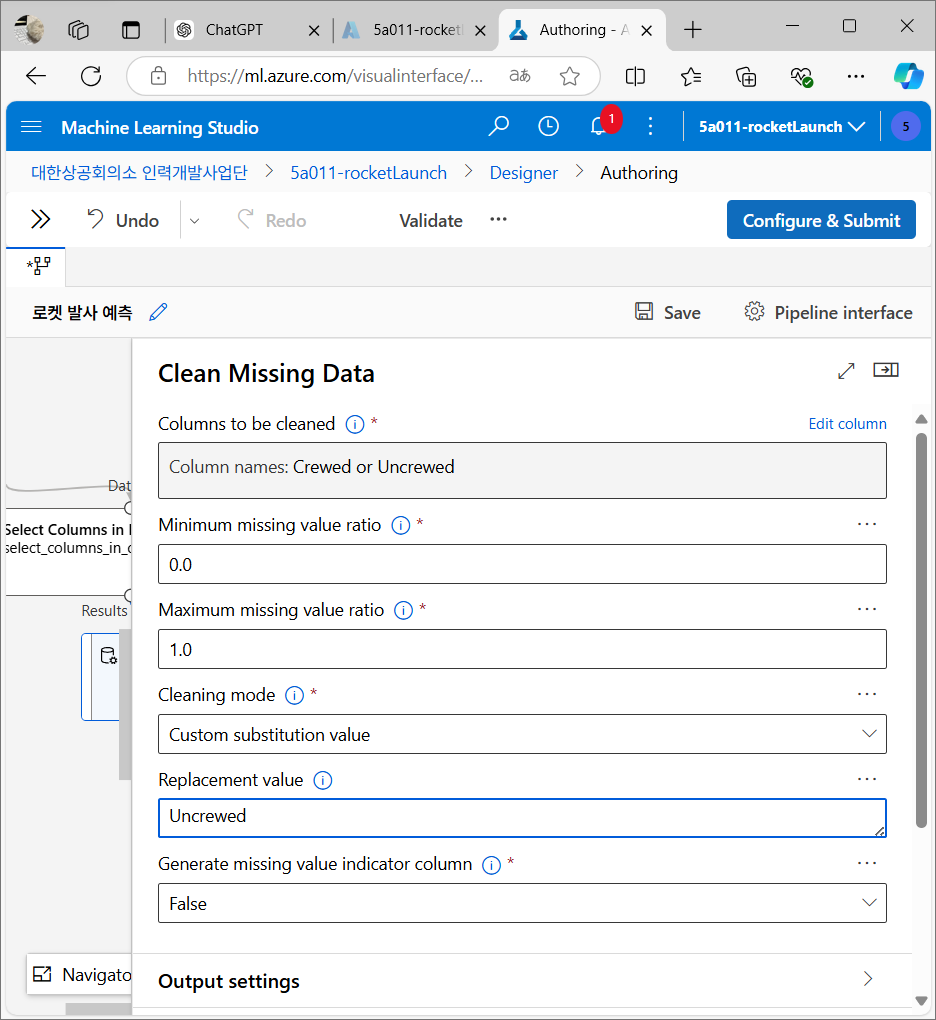Open Replacement value options ellipsis
Image resolution: width=936 pixels, height=1020 pixels.
[866, 779]
